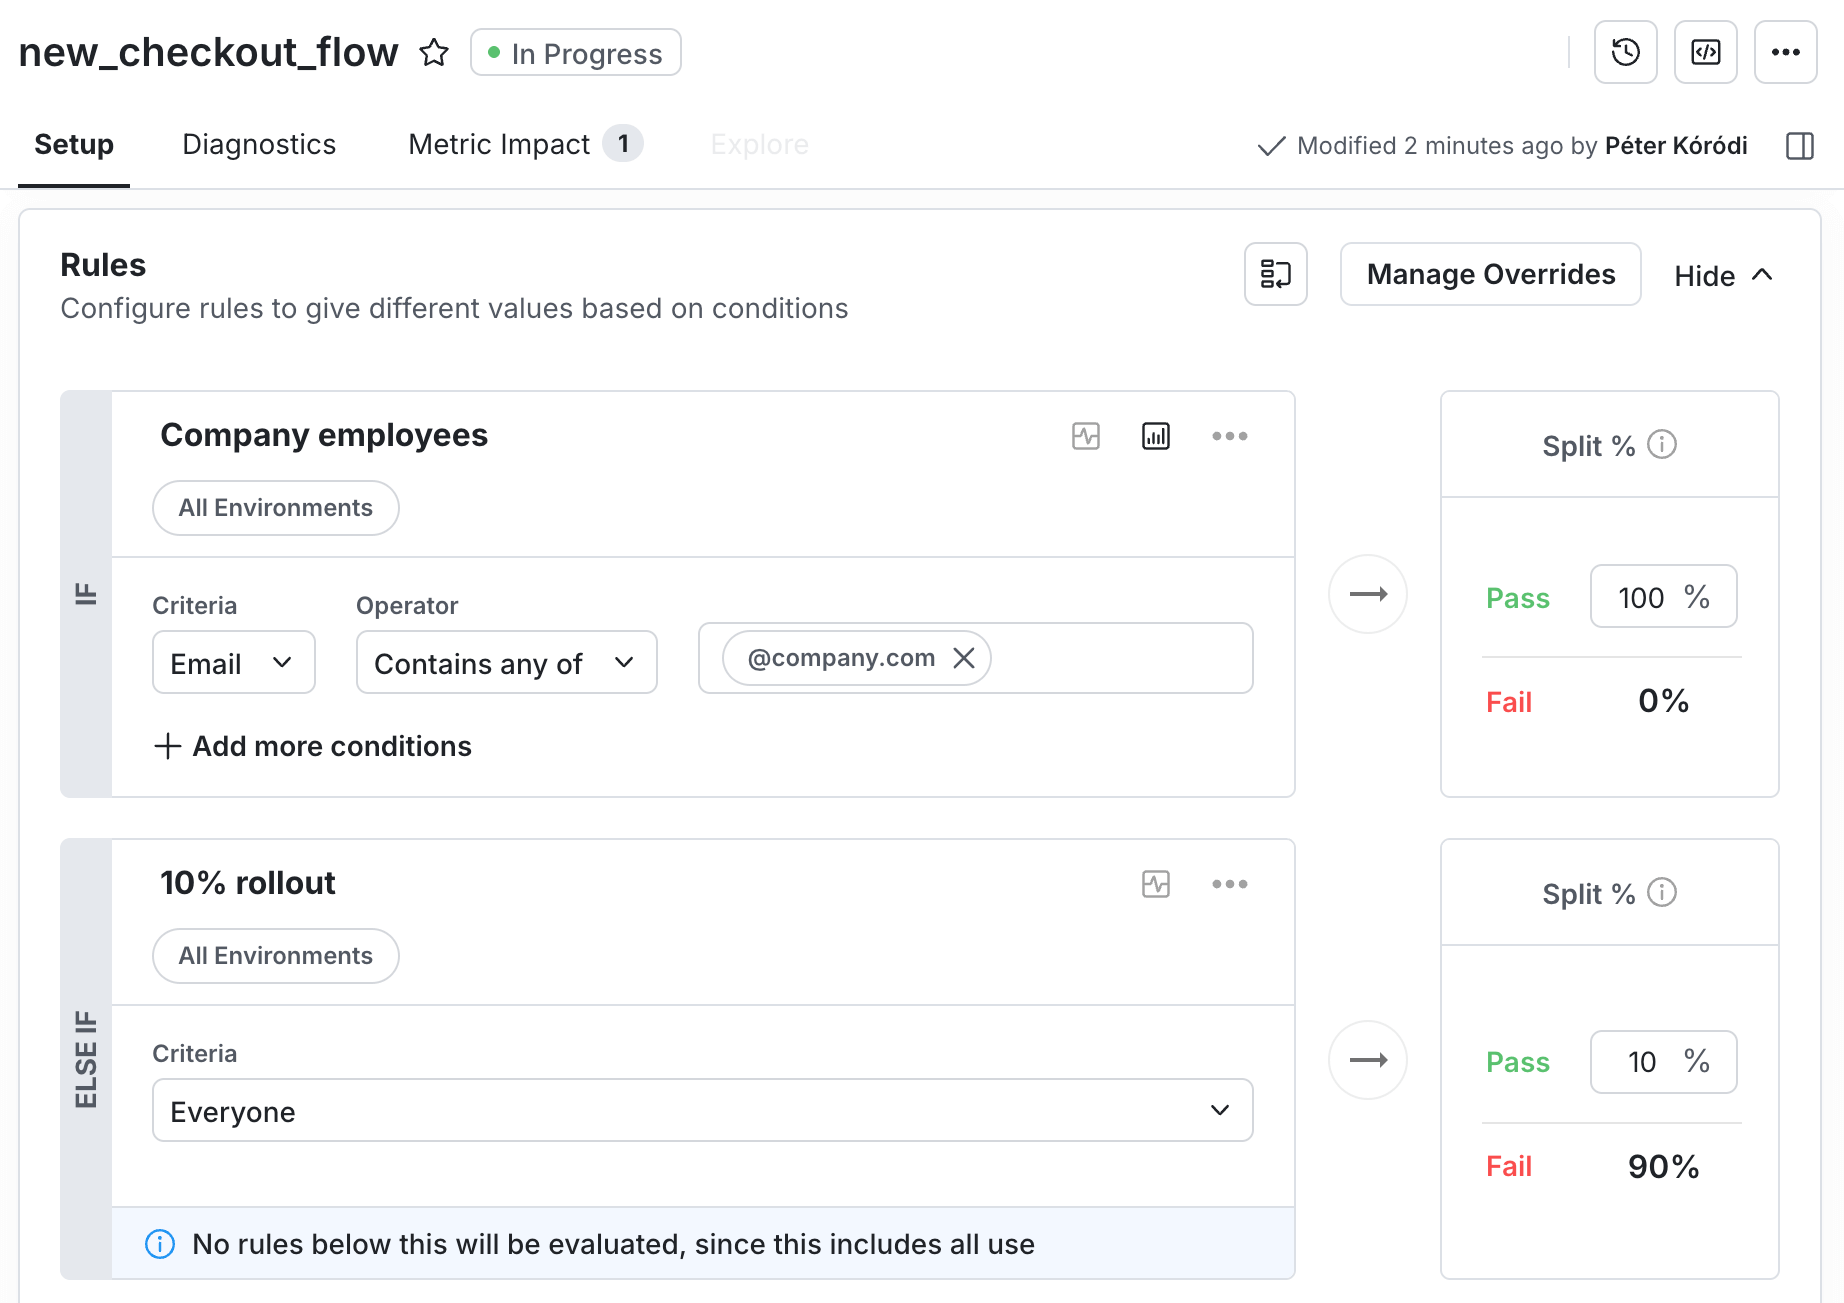The width and height of the screenshot is (1844, 1303).
Task: Open the Contains any of operator dropdown
Action: pyautogui.click(x=505, y=662)
